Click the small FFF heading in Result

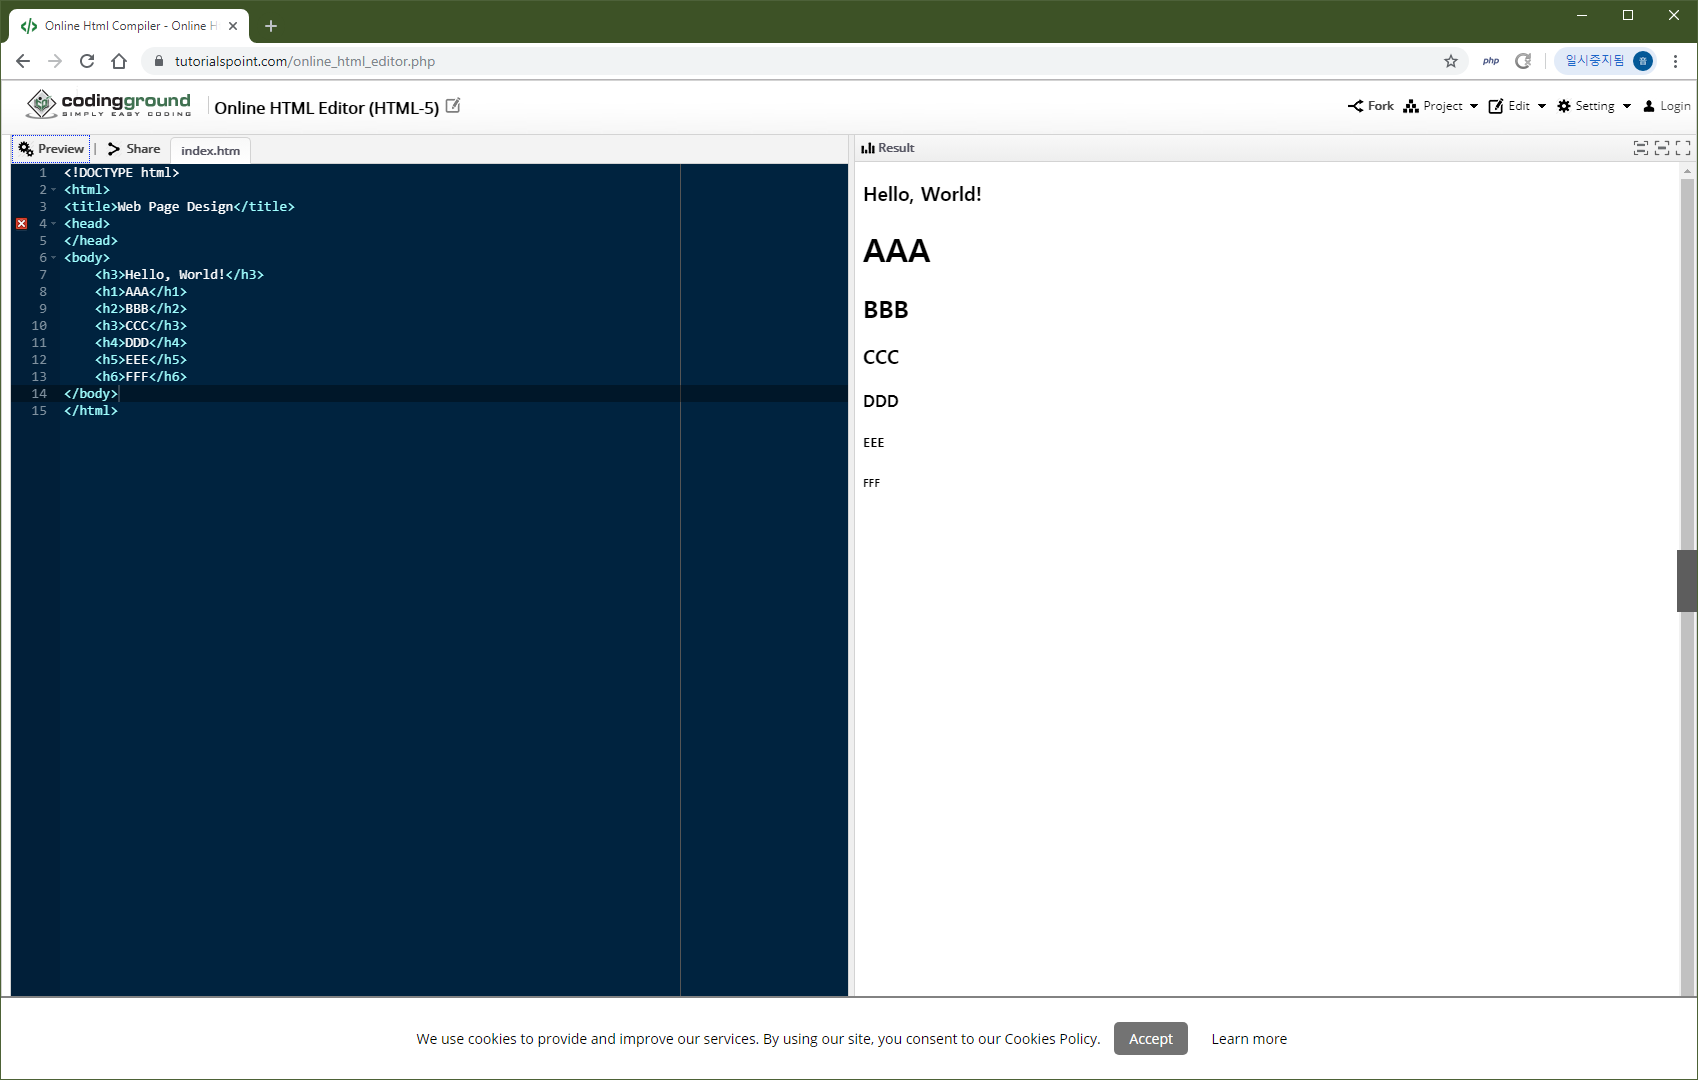tap(871, 483)
